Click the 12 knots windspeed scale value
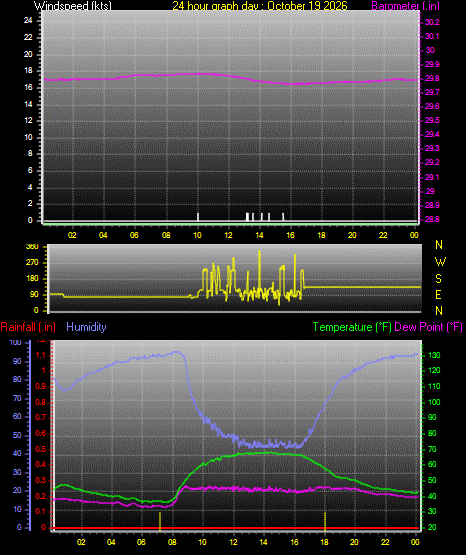This screenshot has height=555, width=466. pos(28,120)
